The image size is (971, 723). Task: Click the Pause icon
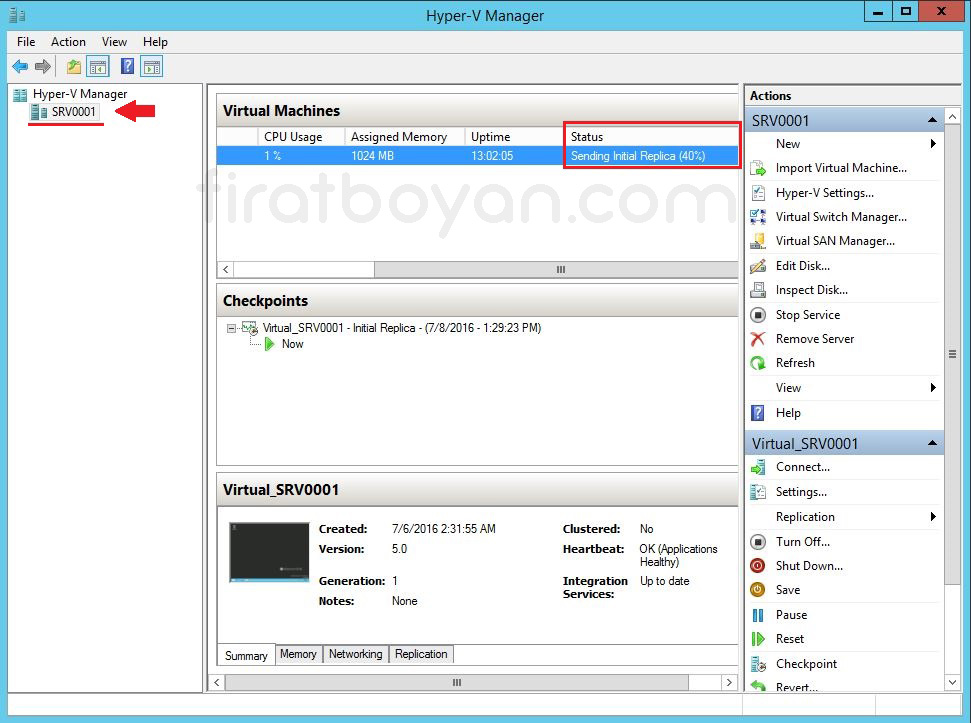point(758,615)
